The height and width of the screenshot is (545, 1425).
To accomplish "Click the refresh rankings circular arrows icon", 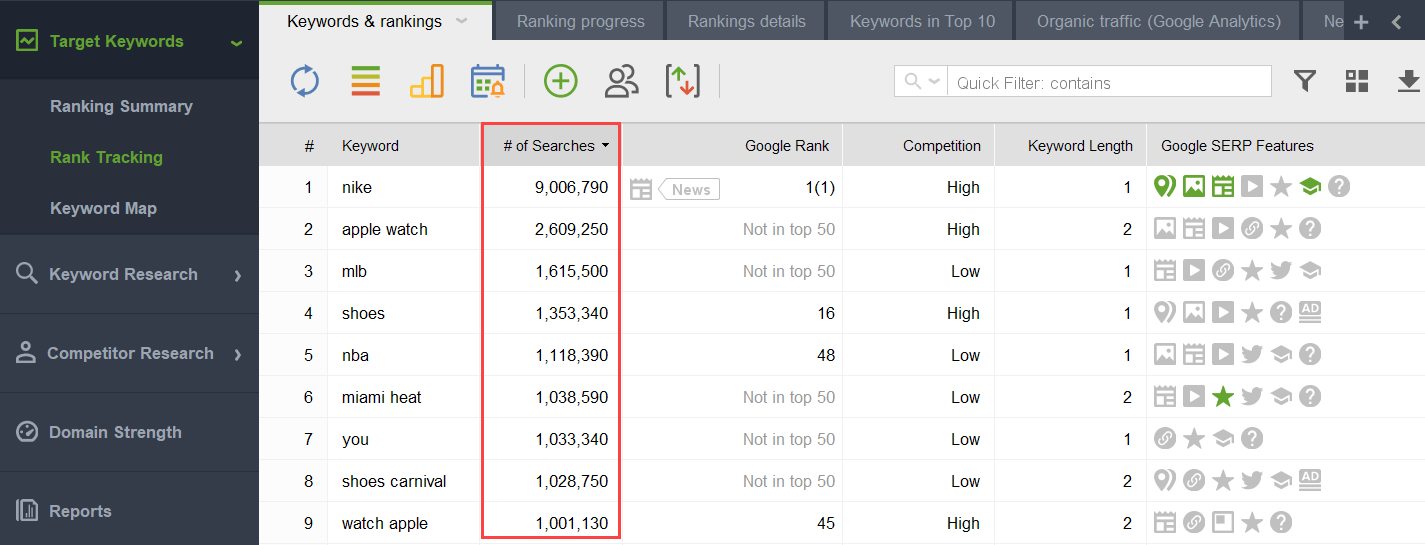I will [x=305, y=81].
